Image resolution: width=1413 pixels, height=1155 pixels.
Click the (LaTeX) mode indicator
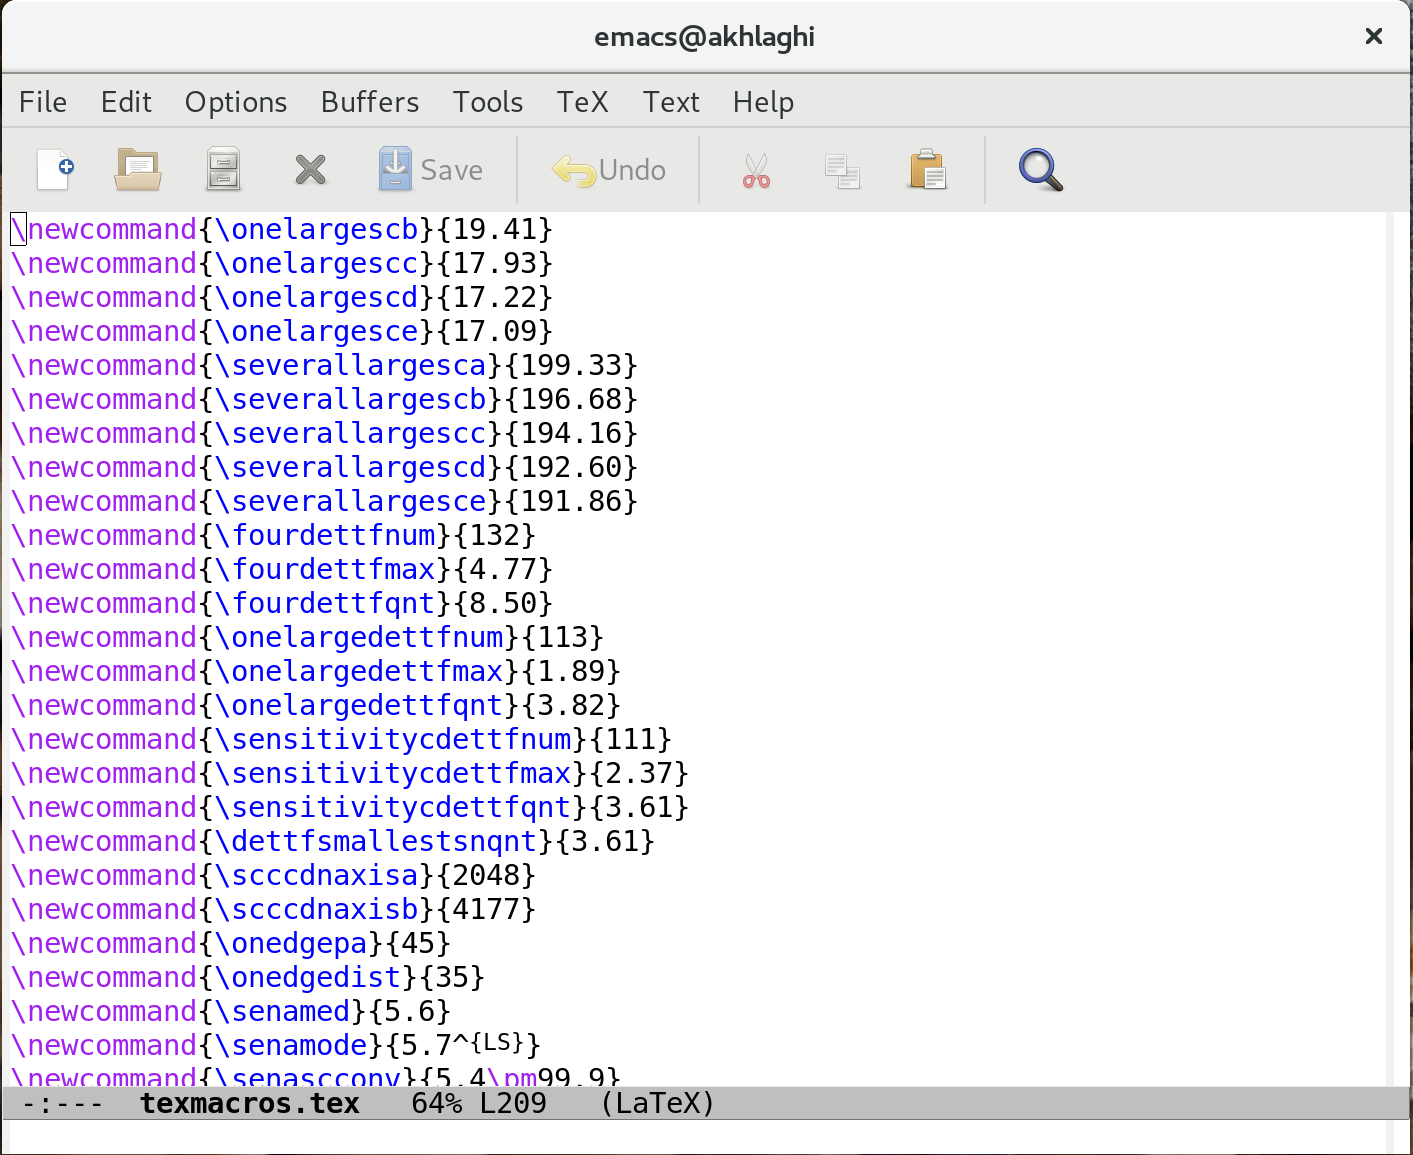[657, 1103]
